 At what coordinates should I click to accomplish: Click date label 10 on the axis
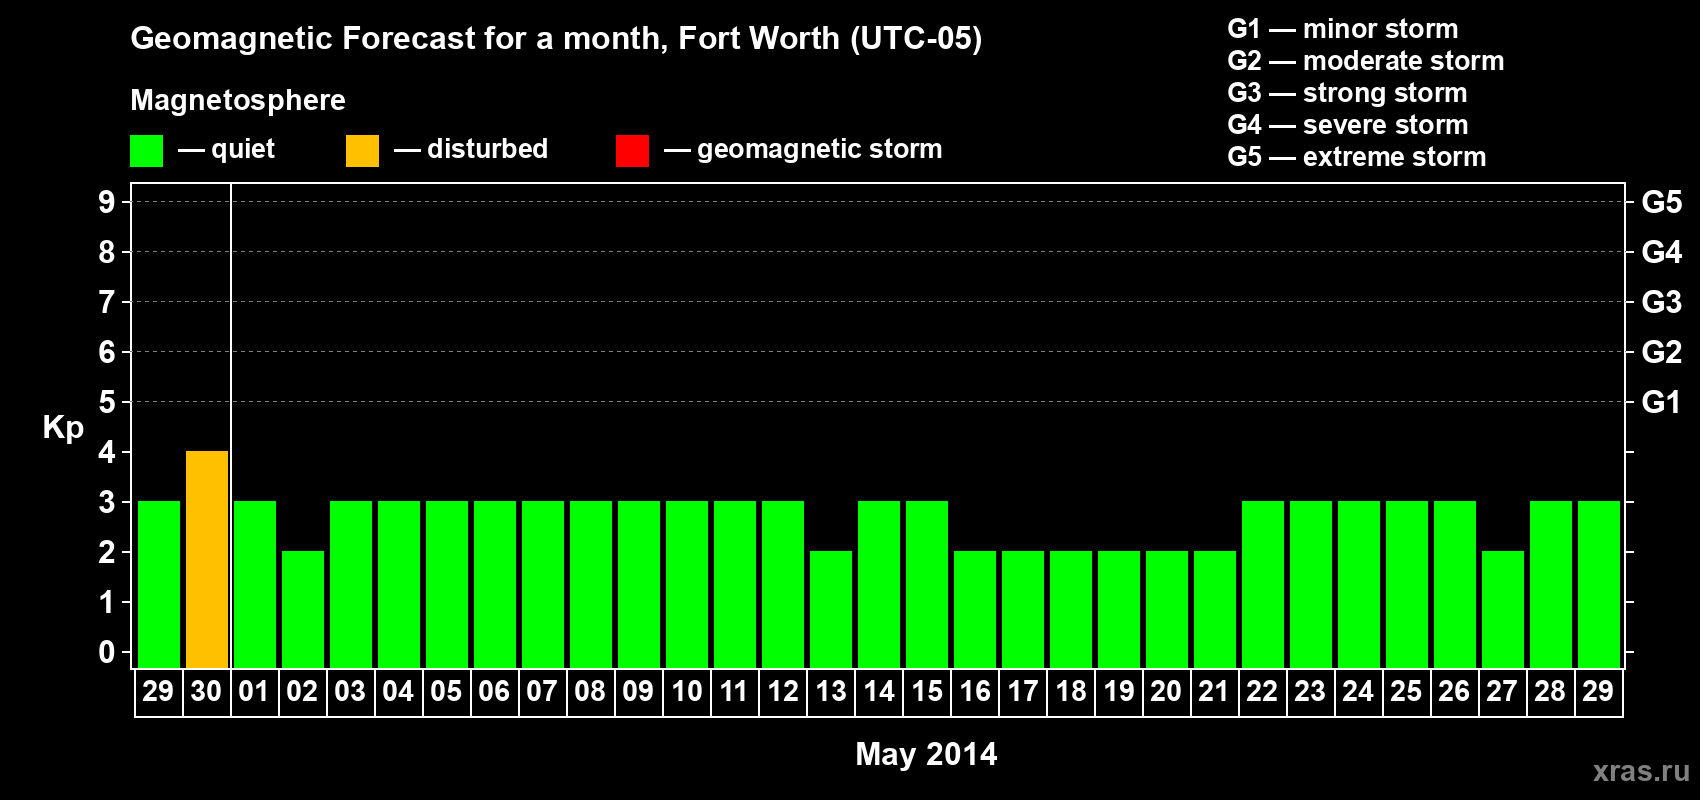coord(687,691)
